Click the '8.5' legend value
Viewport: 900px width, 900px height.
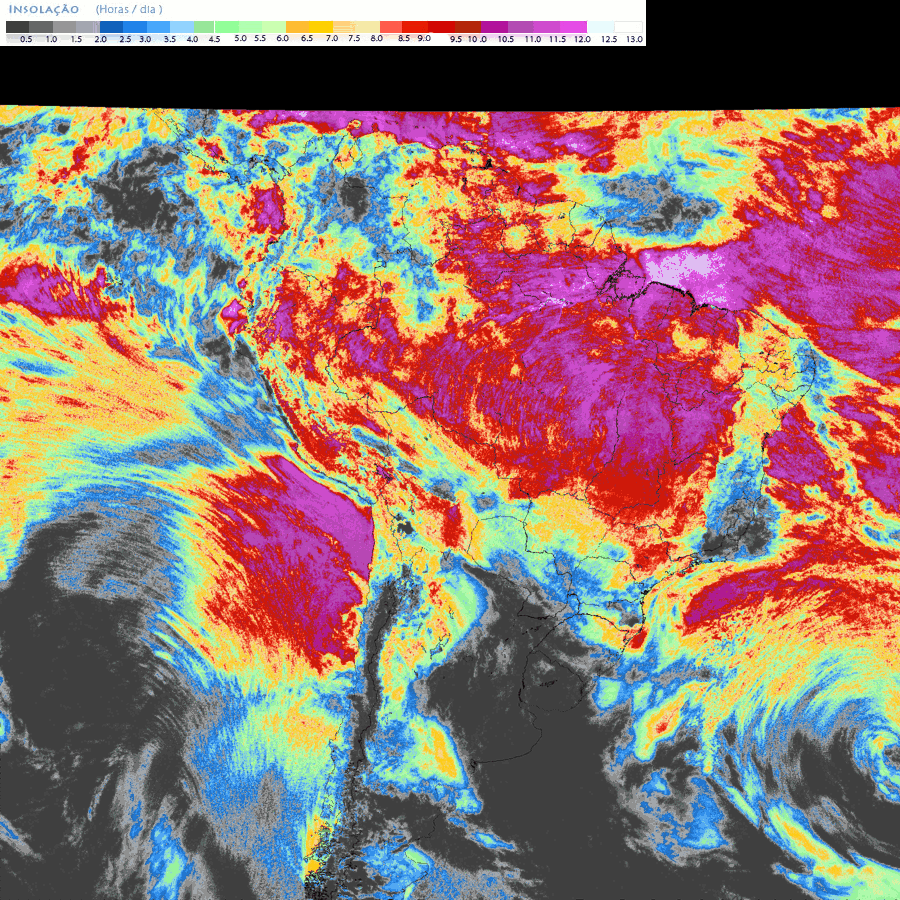[404, 38]
